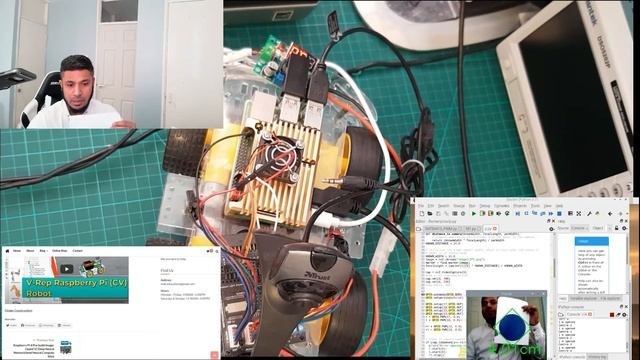Open the Help Object combo box dropdown
The image size is (640, 360).
point(610,228)
